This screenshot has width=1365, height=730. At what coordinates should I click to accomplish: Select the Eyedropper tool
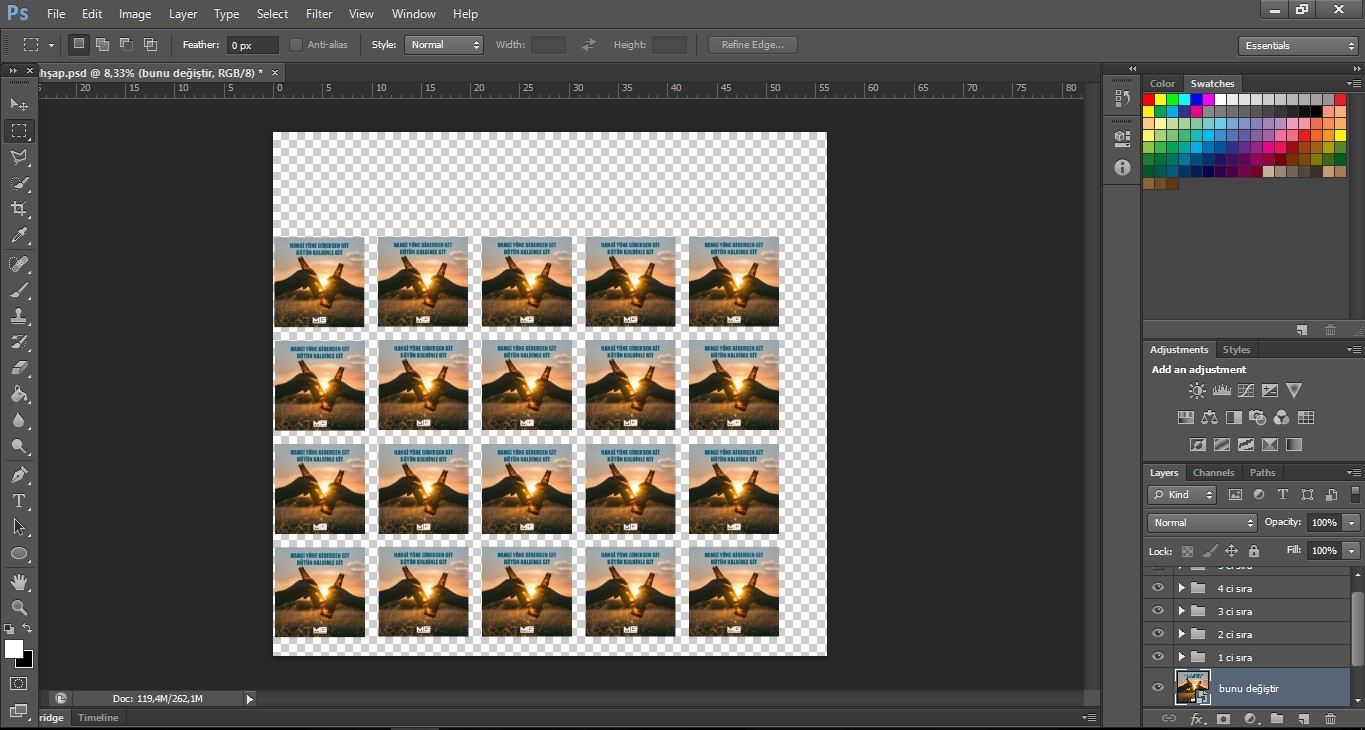coord(19,236)
